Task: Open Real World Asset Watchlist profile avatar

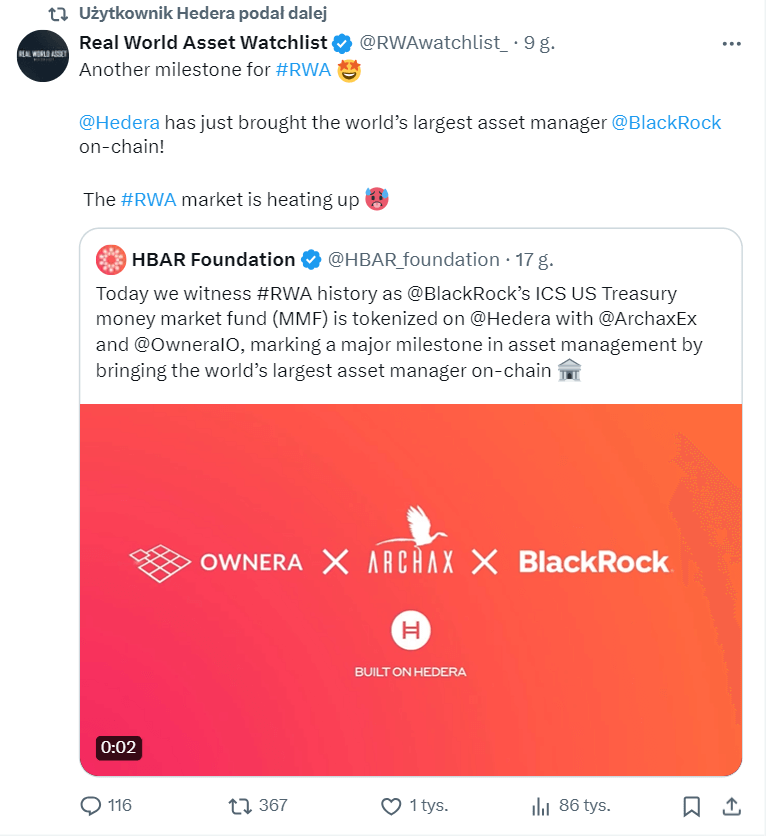Action: coord(43,56)
